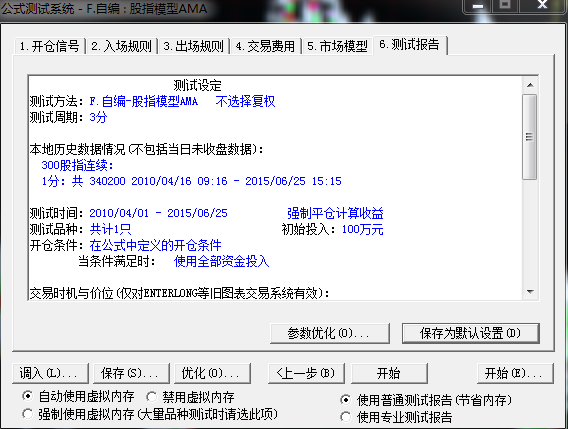The height and width of the screenshot is (429, 568).
Task: Click the 保存(S)... button
Action: [131, 373]
